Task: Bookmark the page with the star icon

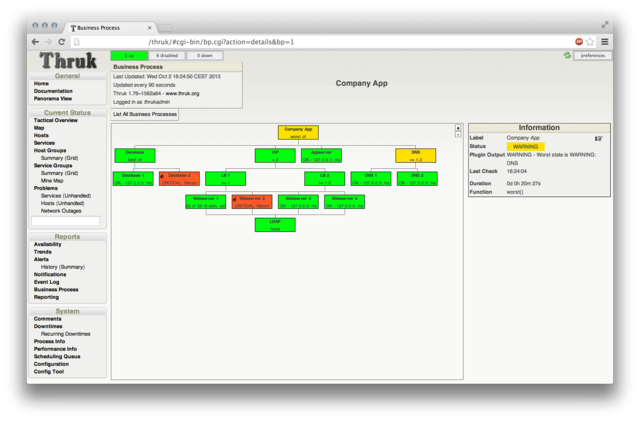Action: click(591, 42)
